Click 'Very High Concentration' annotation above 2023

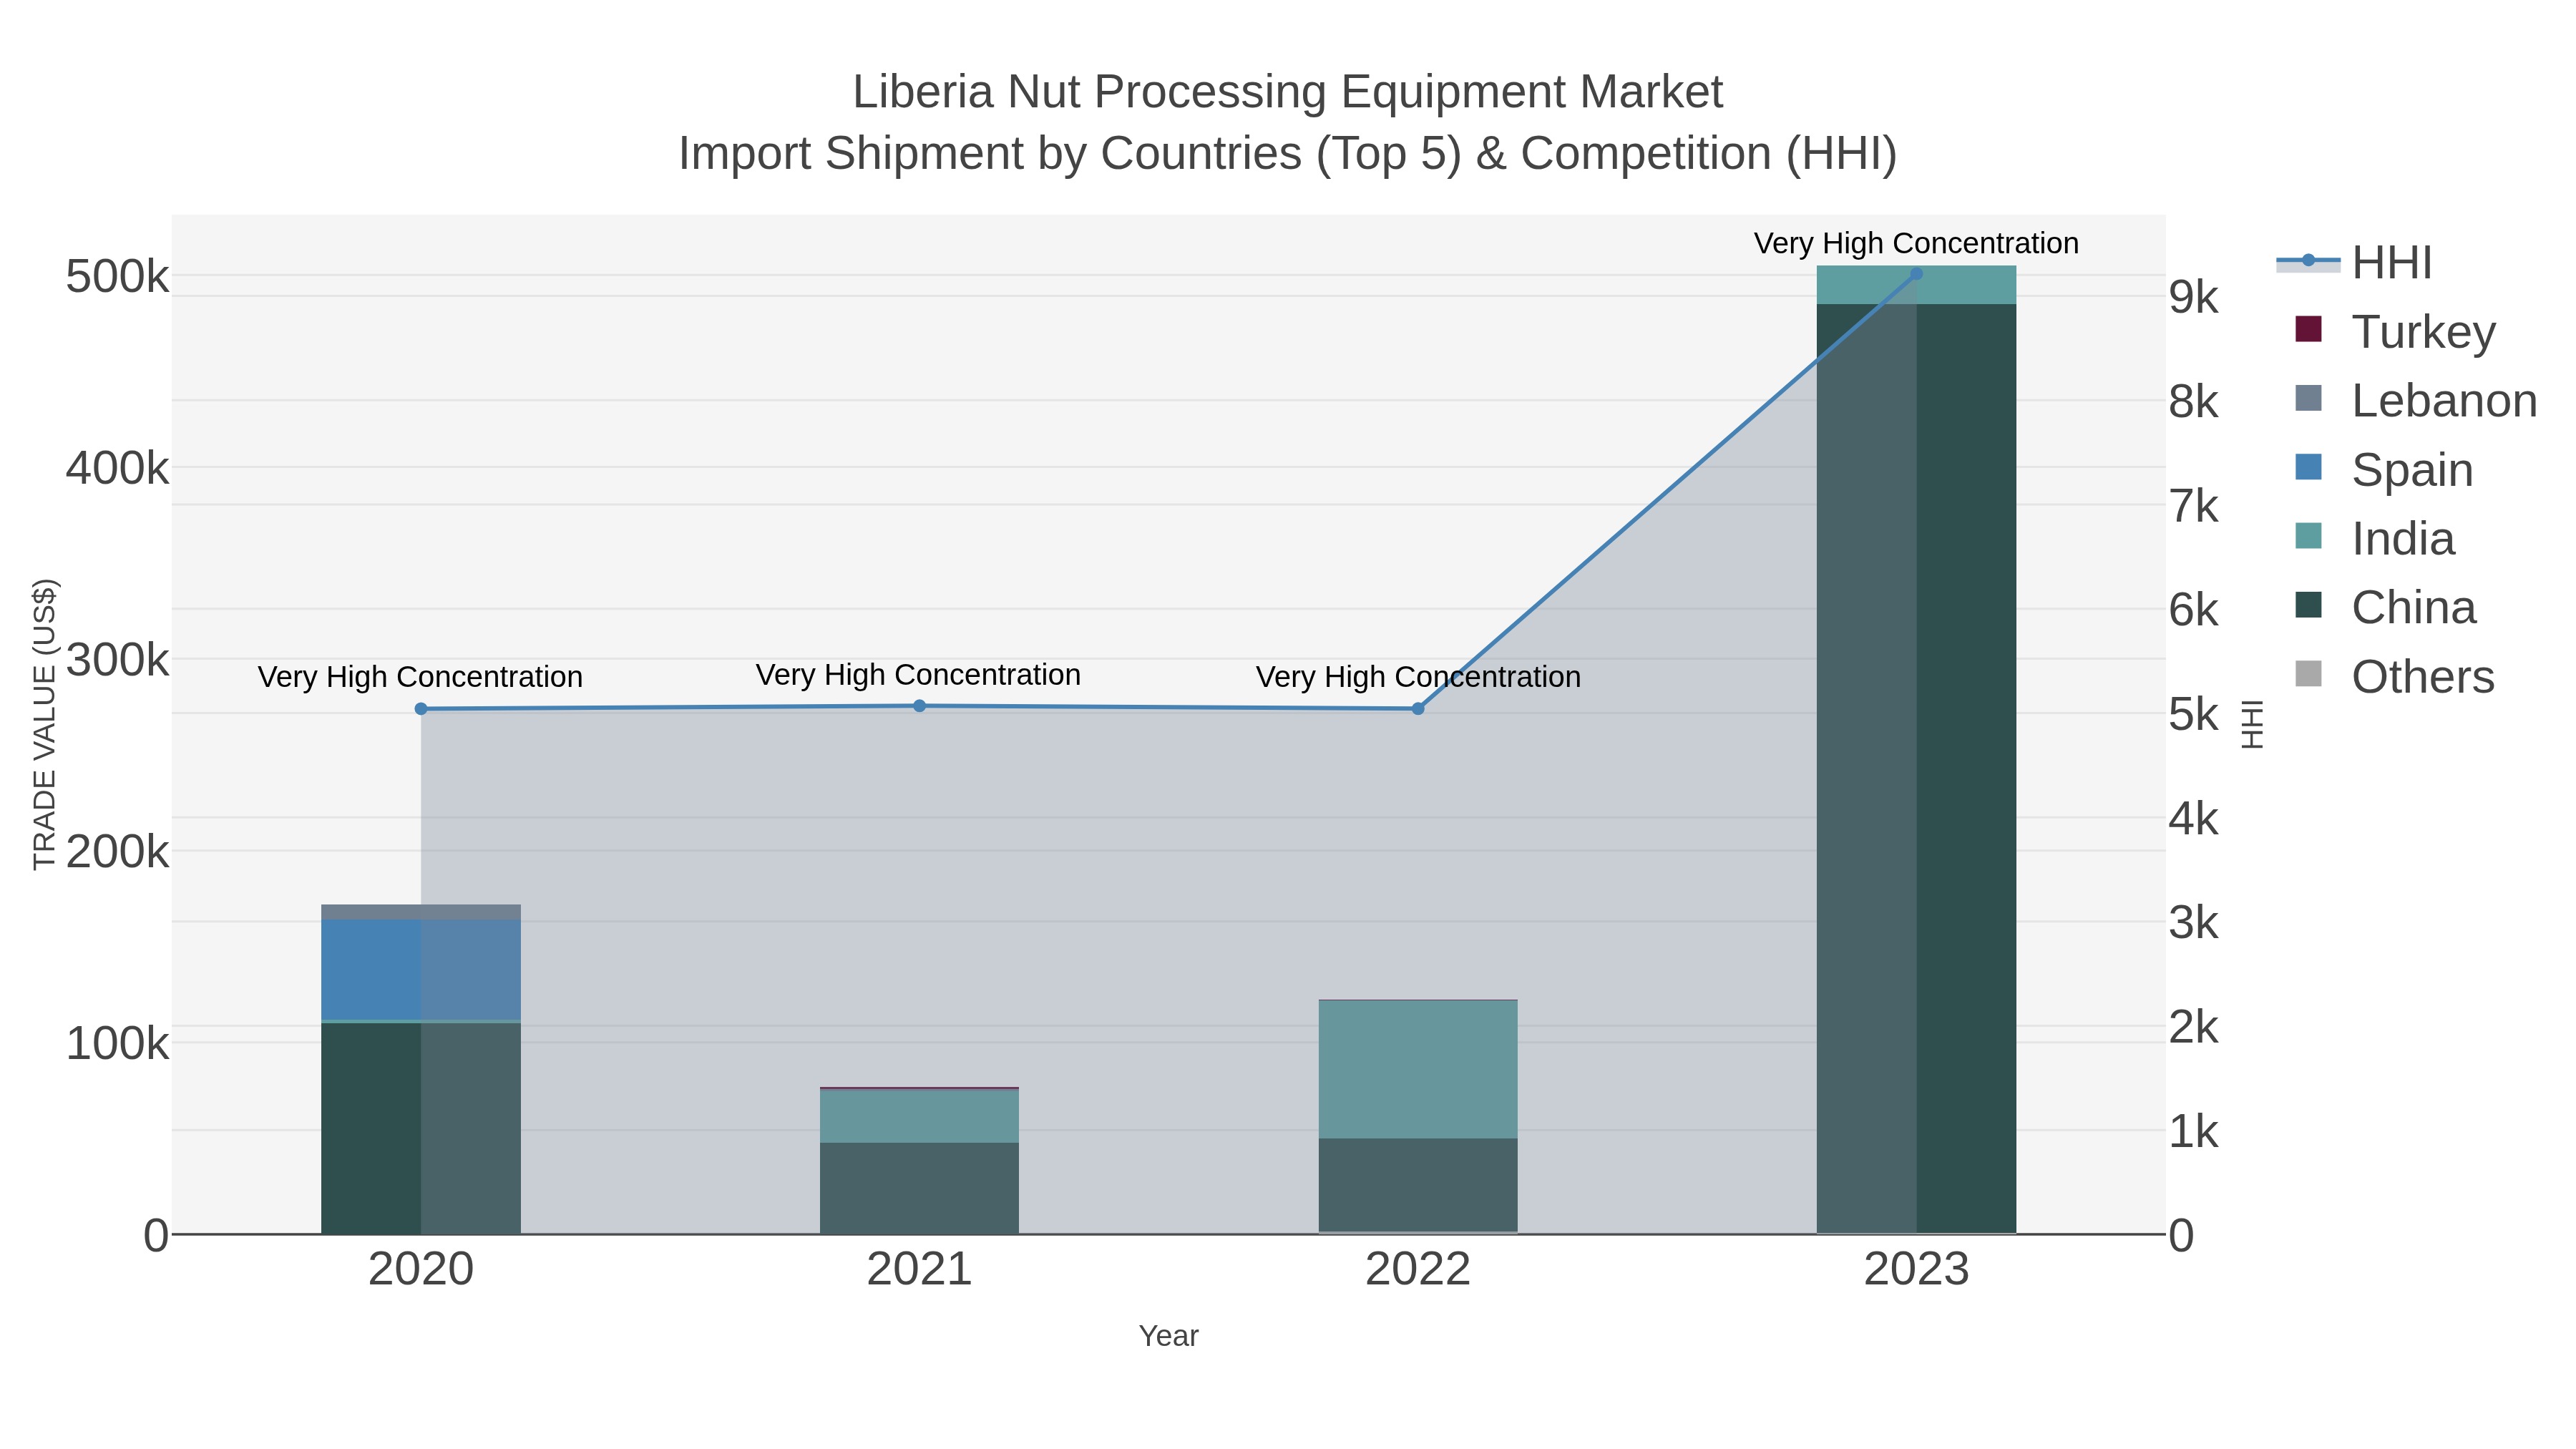click(1916, 243)
